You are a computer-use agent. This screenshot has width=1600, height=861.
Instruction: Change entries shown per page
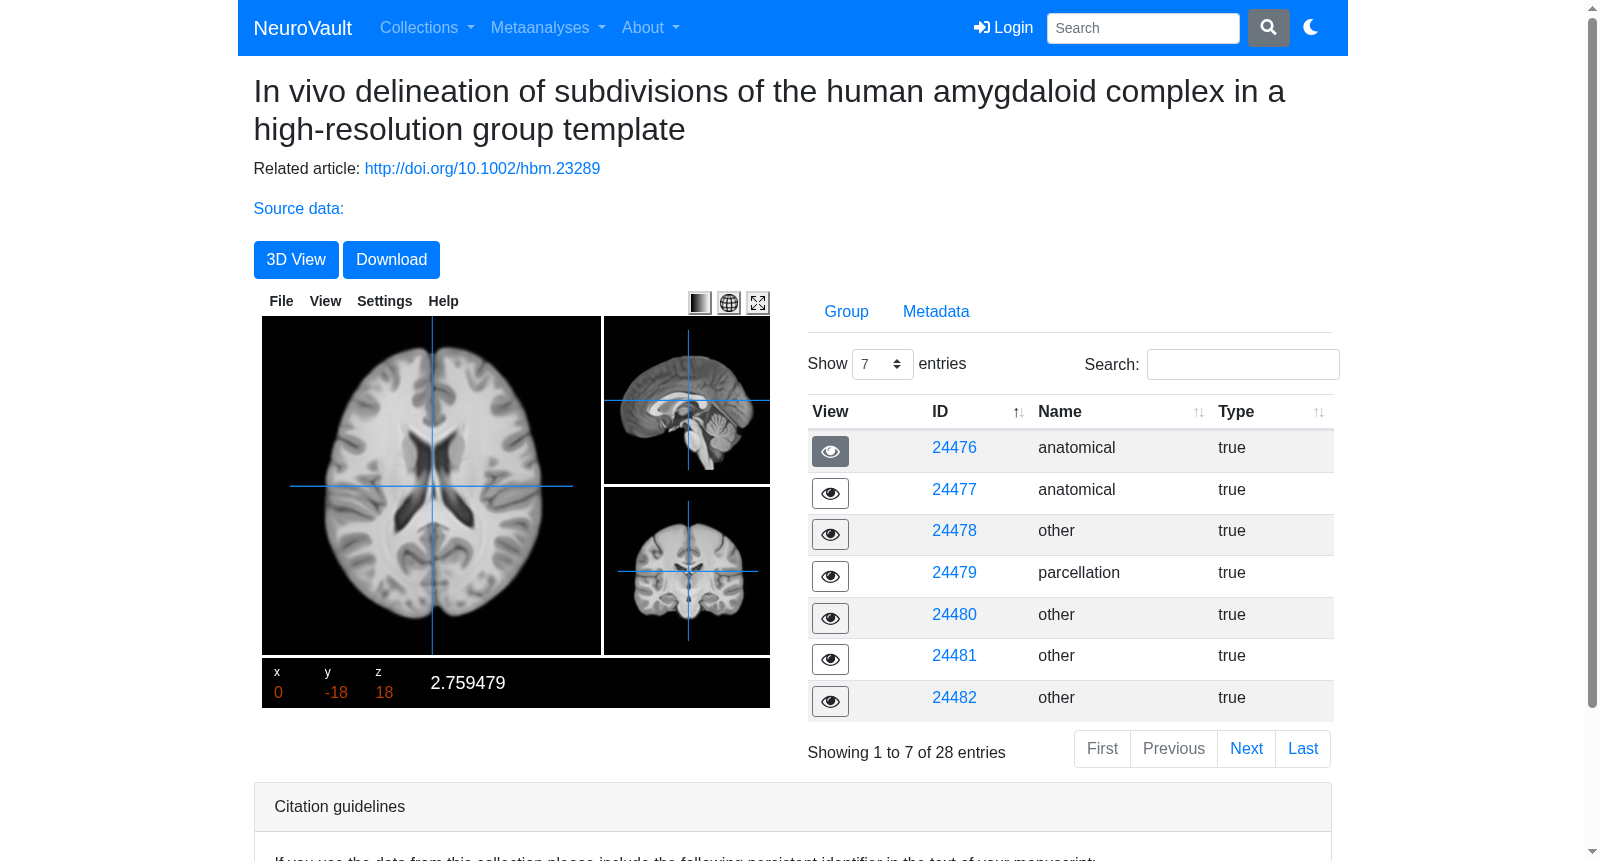coord(883,364)
